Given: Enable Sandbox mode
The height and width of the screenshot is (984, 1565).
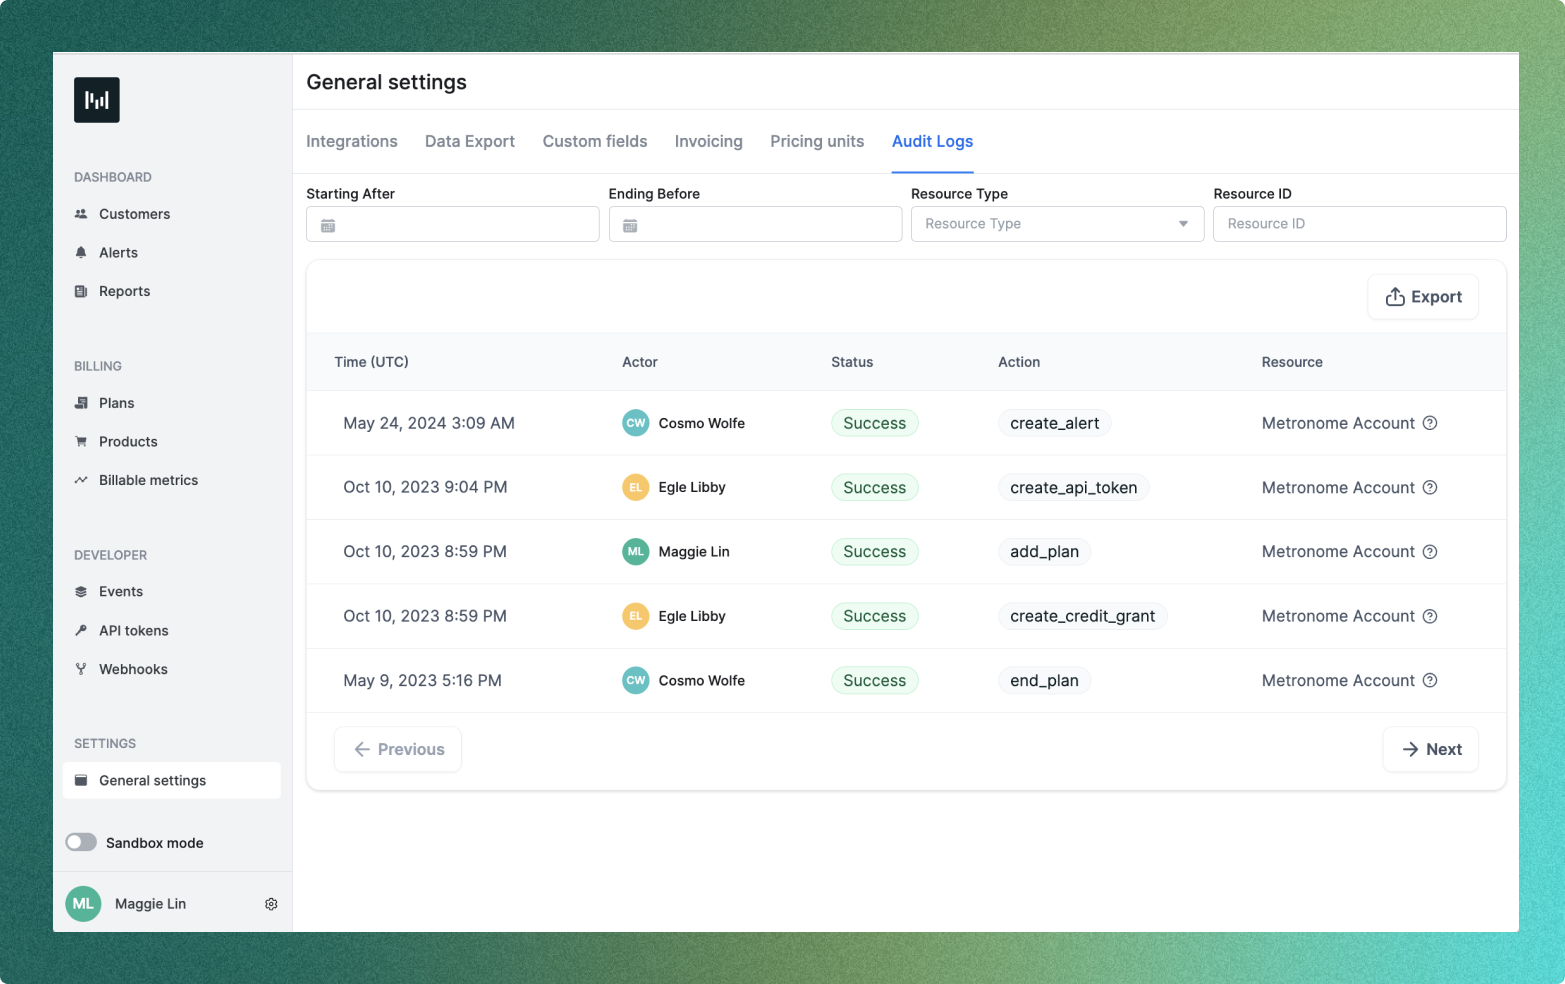Looking at the screenshot, I should [81, 842].
